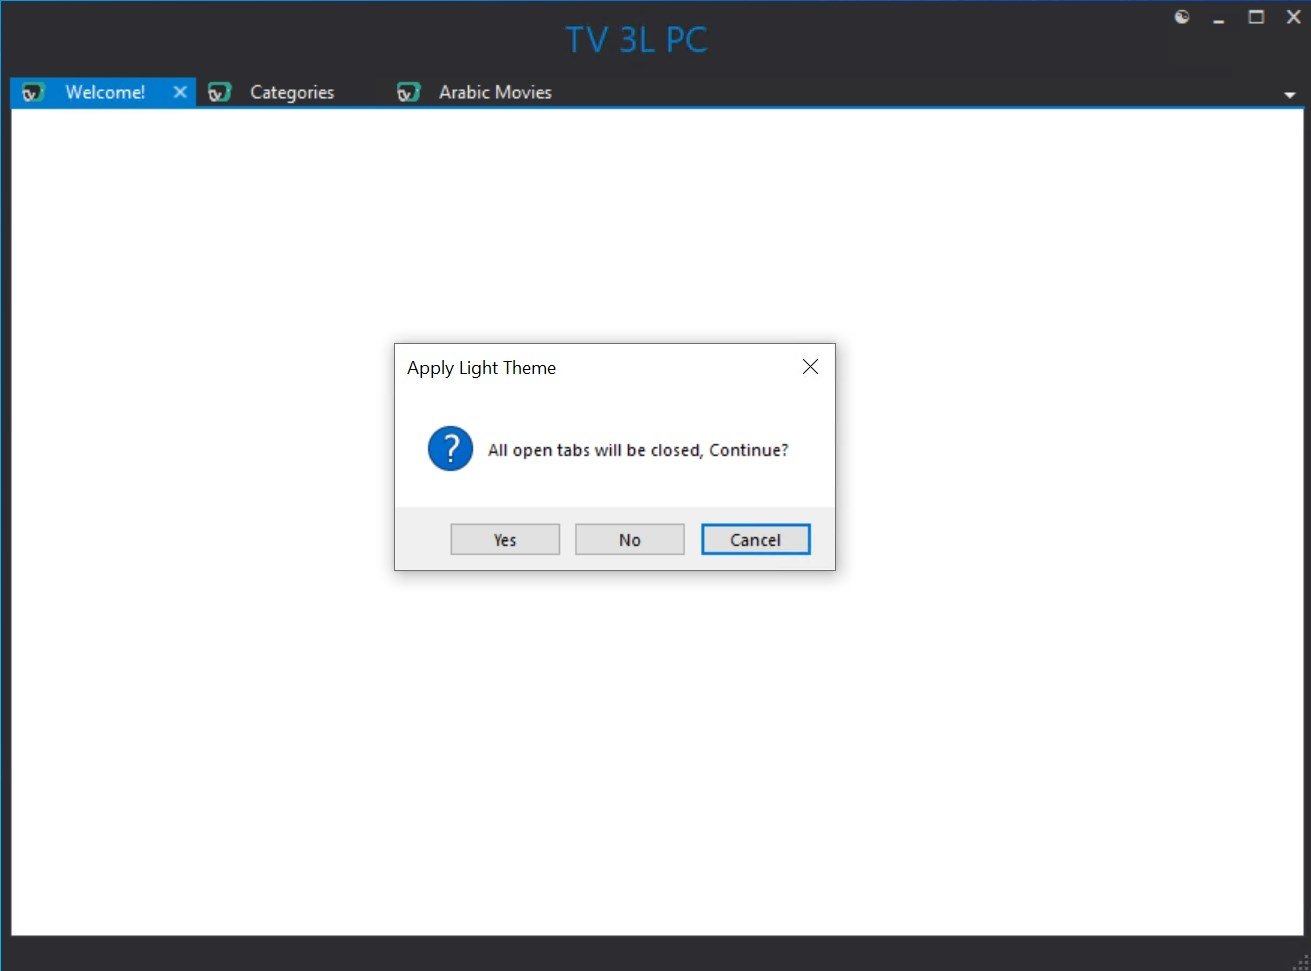
Task: Expand the tab list dropdown arrow
Action: 1290,95
